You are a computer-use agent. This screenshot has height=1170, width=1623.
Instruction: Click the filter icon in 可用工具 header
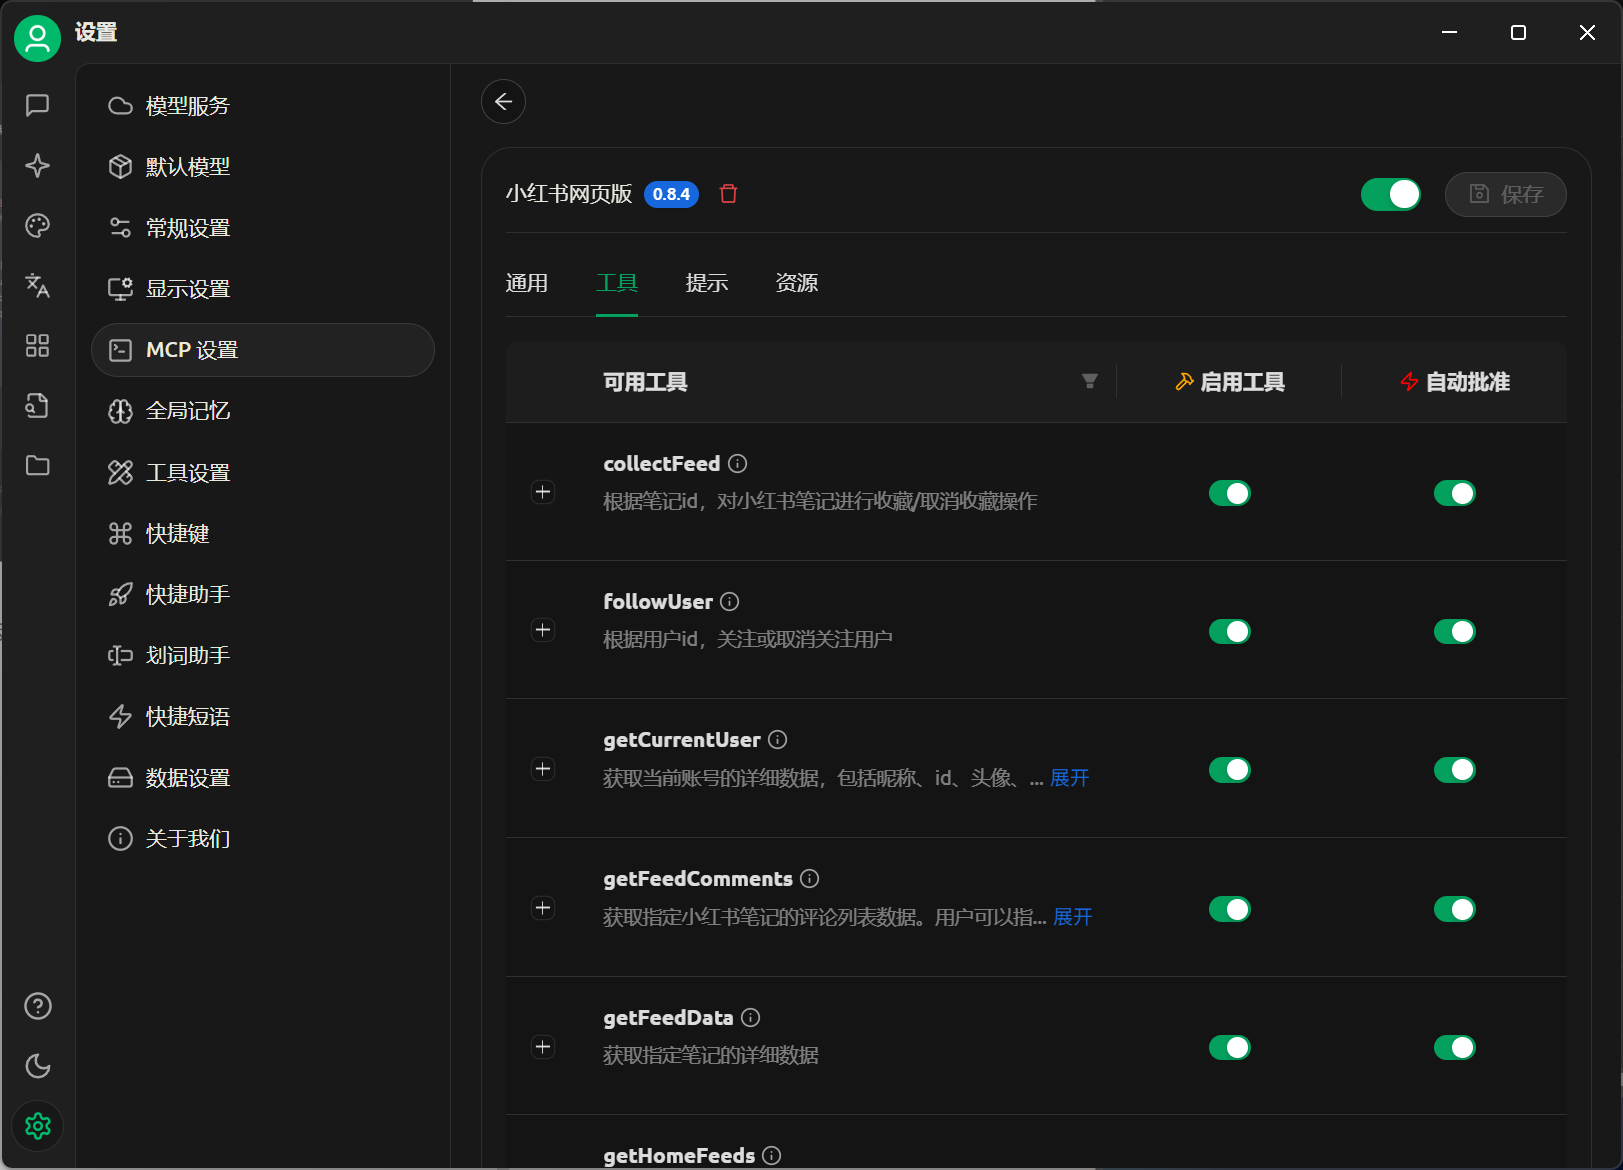[x=1090, y=381]
